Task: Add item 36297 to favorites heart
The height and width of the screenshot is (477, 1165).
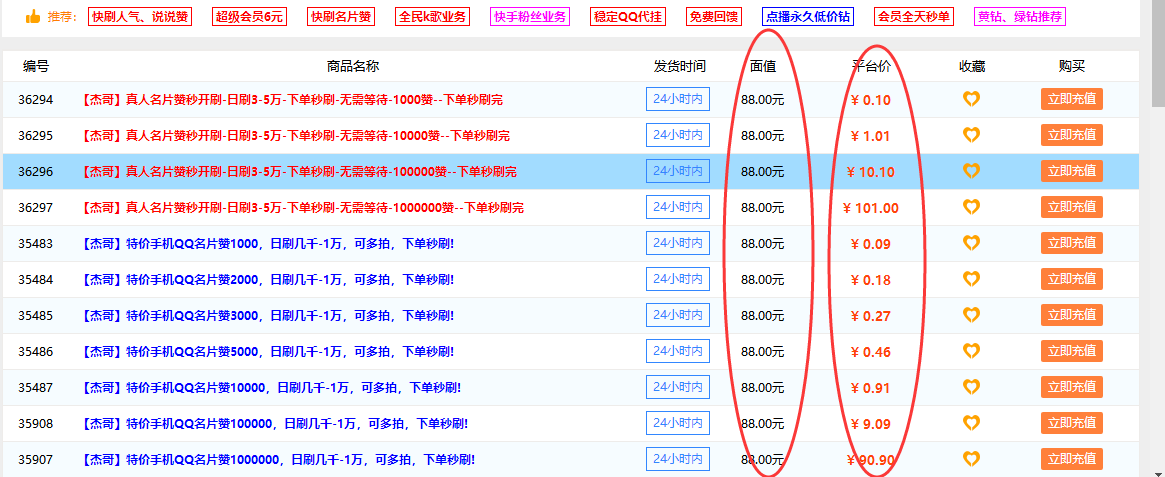Action: [971, 207]
